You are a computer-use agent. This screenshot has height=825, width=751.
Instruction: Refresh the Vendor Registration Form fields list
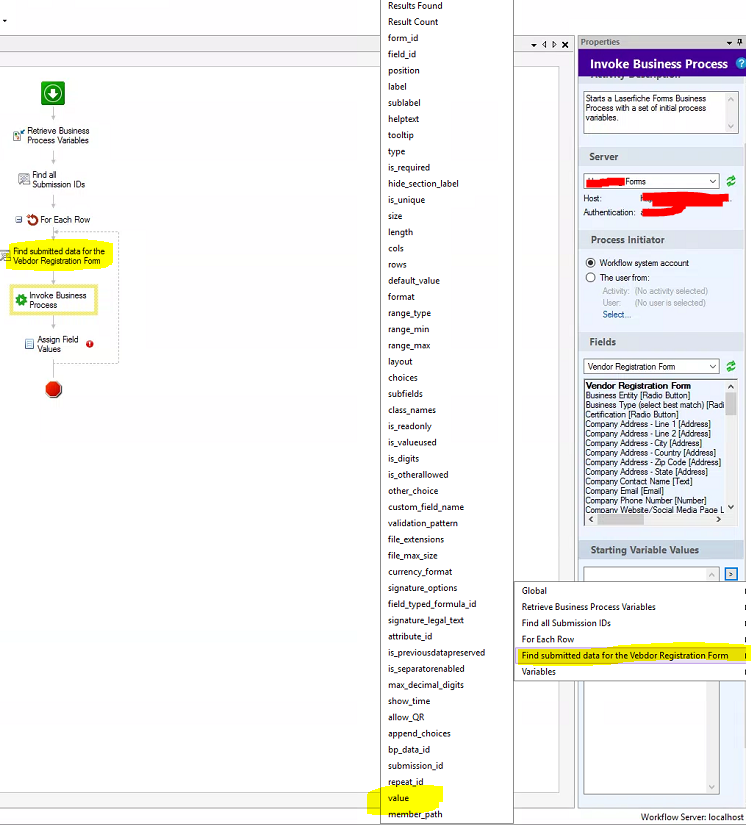click(x=731, y=366)
